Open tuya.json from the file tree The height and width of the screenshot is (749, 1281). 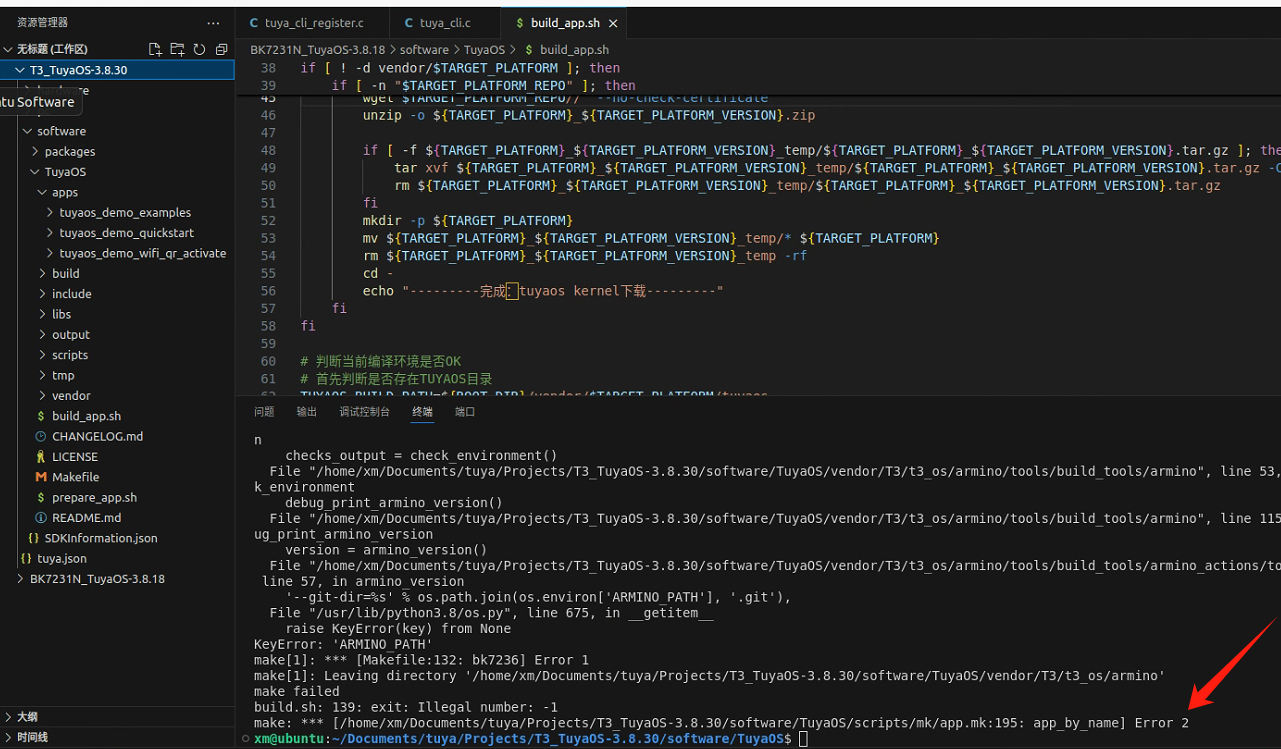pyautogui.click(x=117, y=558)
